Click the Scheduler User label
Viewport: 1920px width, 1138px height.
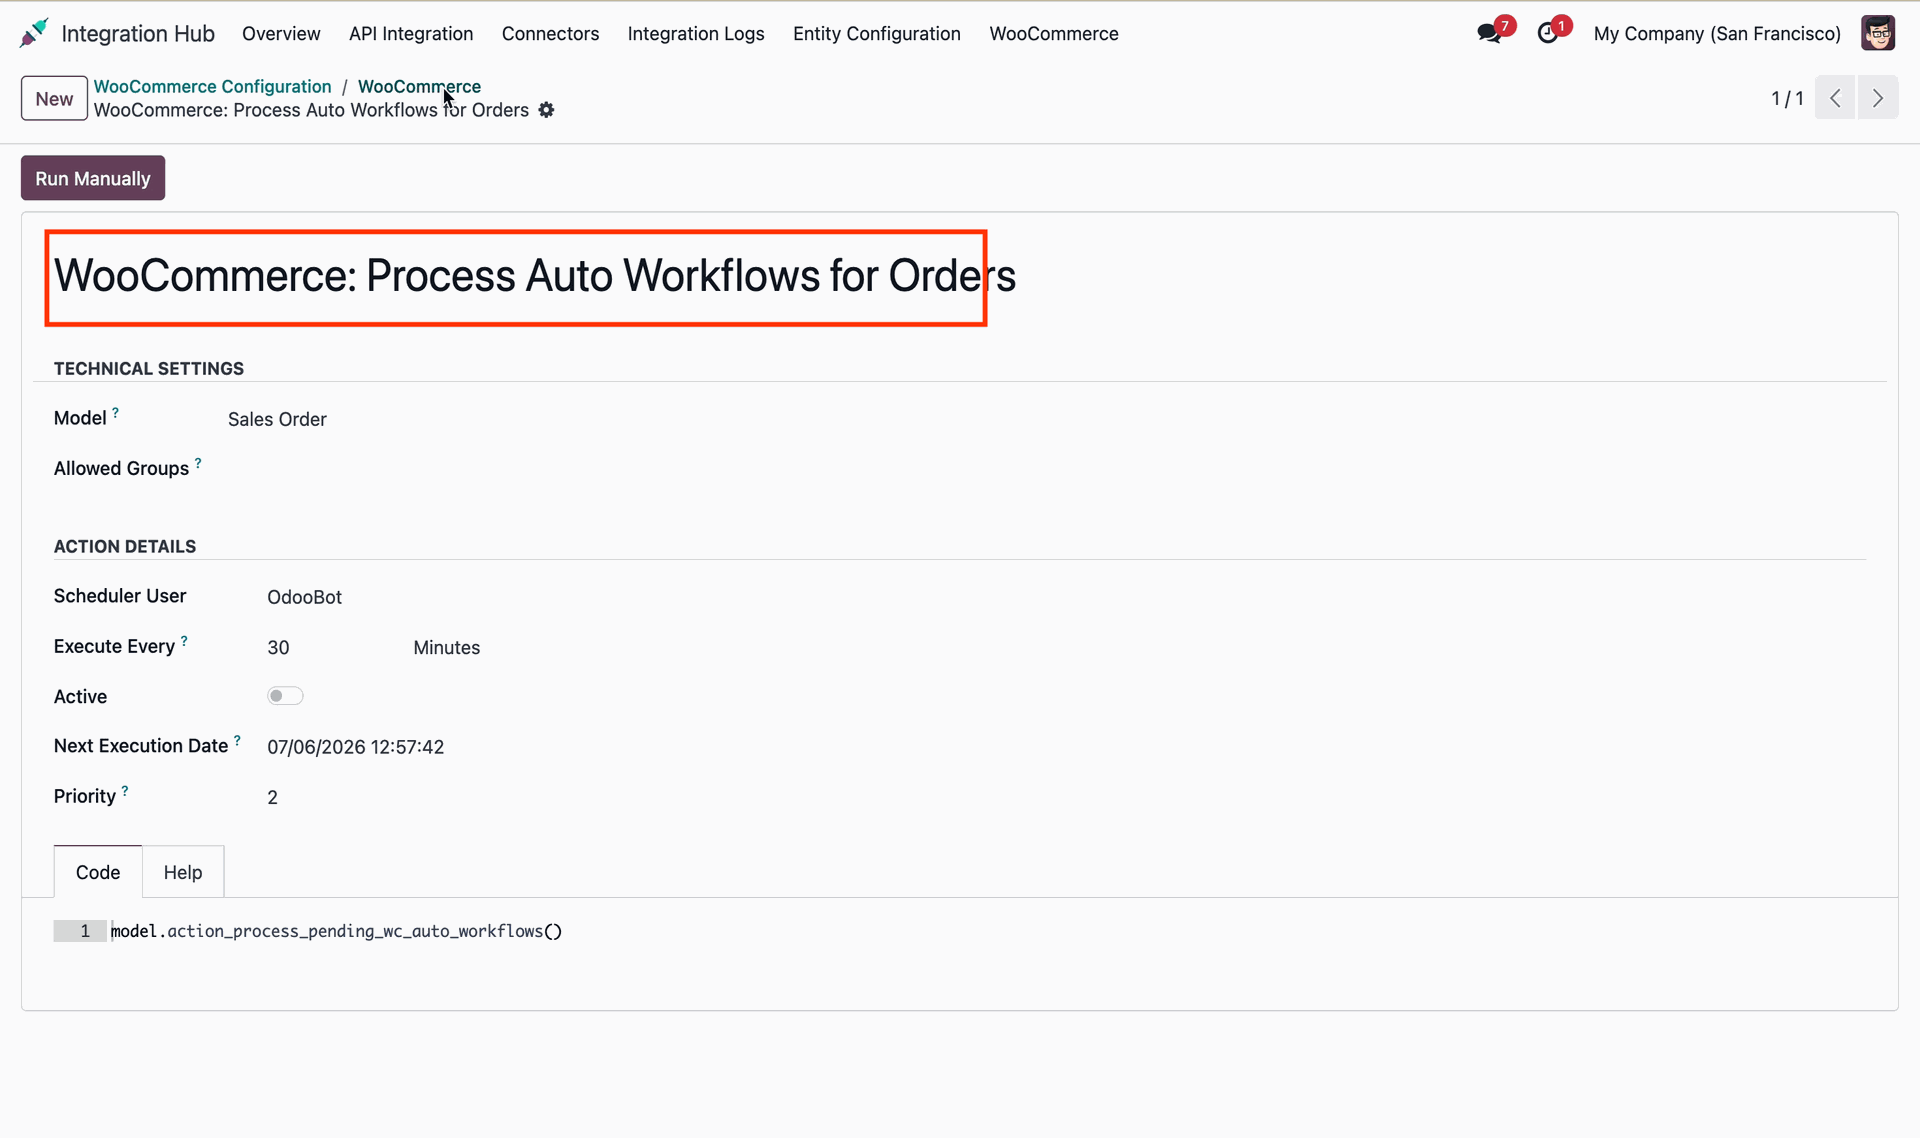click(120, 596)
